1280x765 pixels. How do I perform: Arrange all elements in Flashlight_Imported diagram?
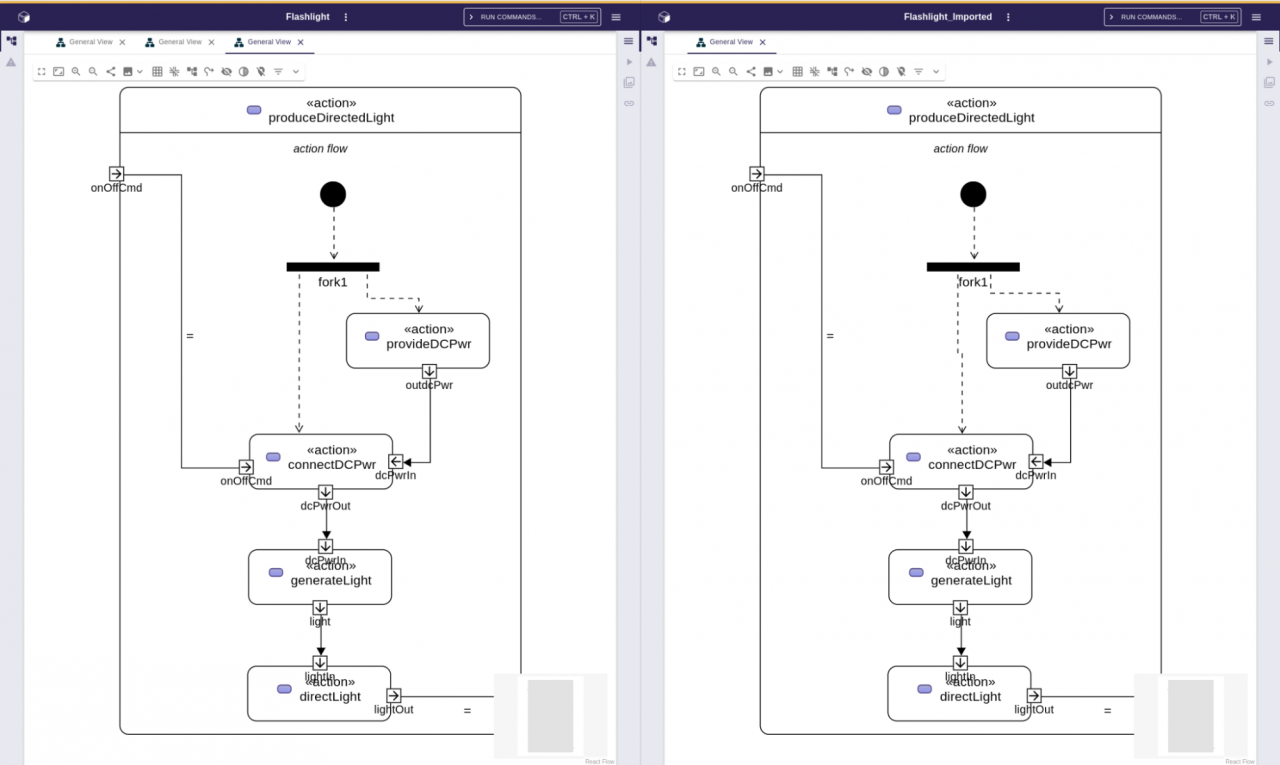pyautogui.click(x=832, y=72)
